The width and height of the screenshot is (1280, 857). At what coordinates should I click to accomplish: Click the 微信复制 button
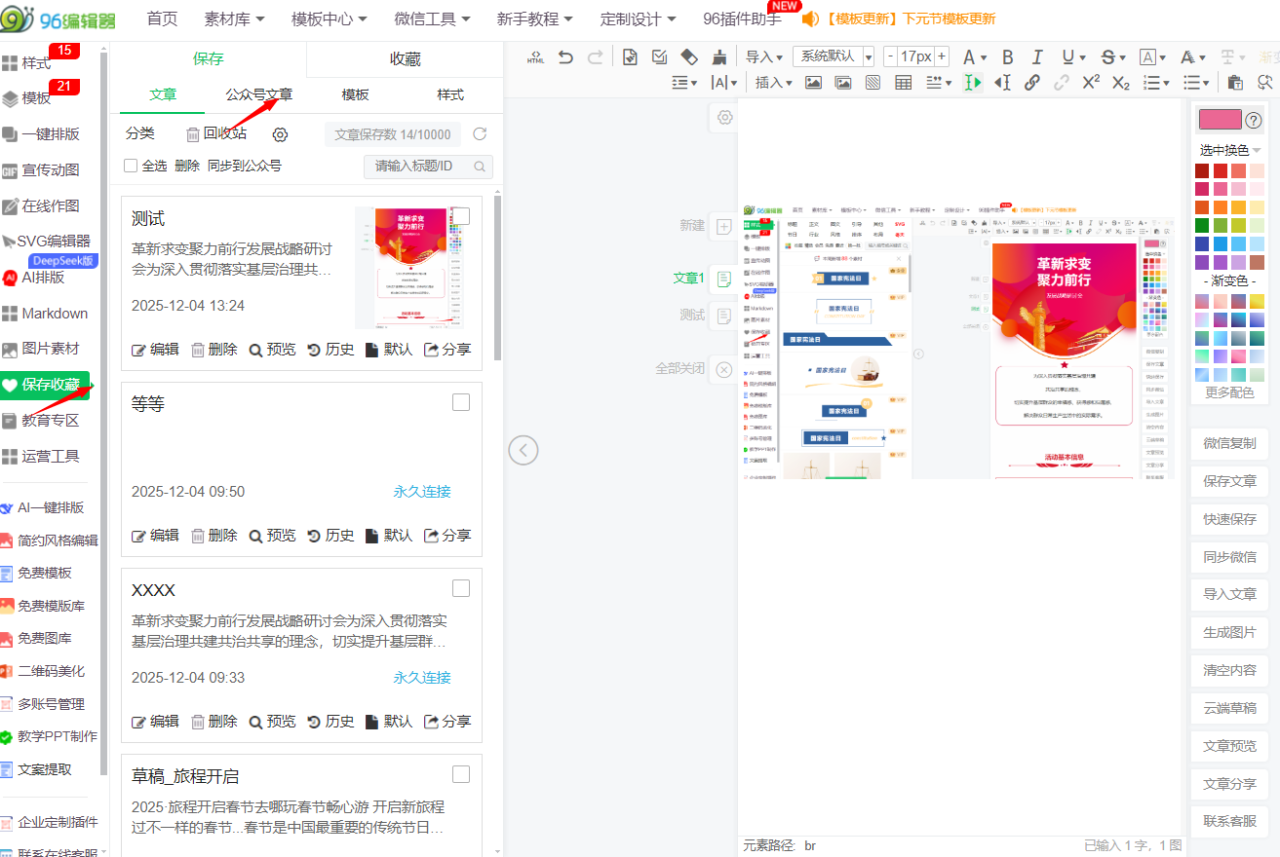point(1229,443)
